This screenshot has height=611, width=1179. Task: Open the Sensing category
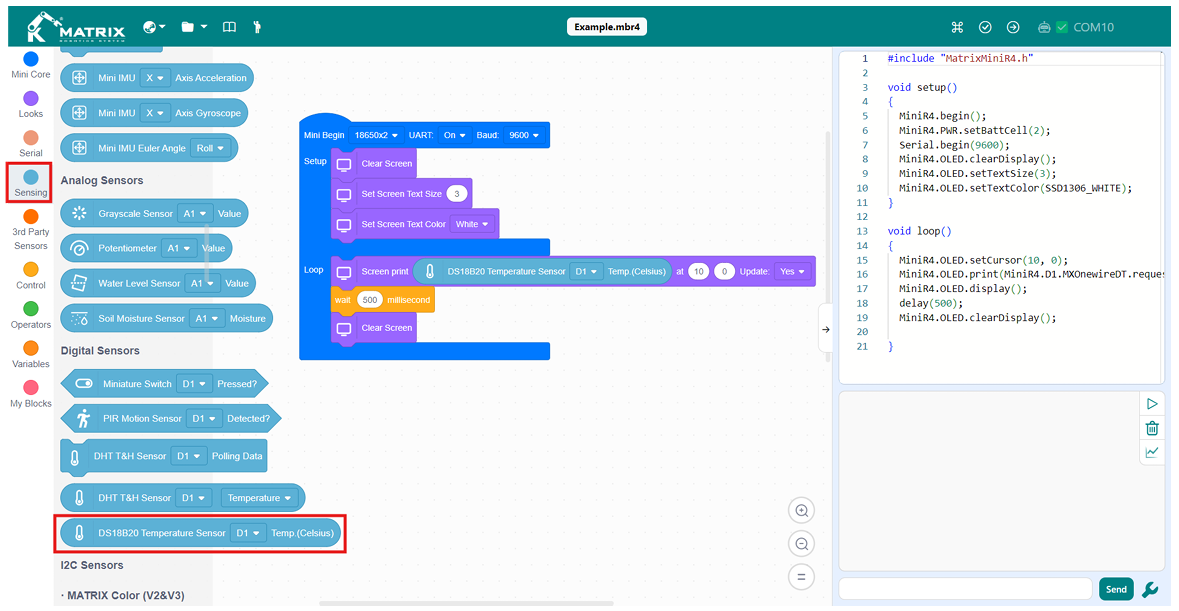pos(31,183)
